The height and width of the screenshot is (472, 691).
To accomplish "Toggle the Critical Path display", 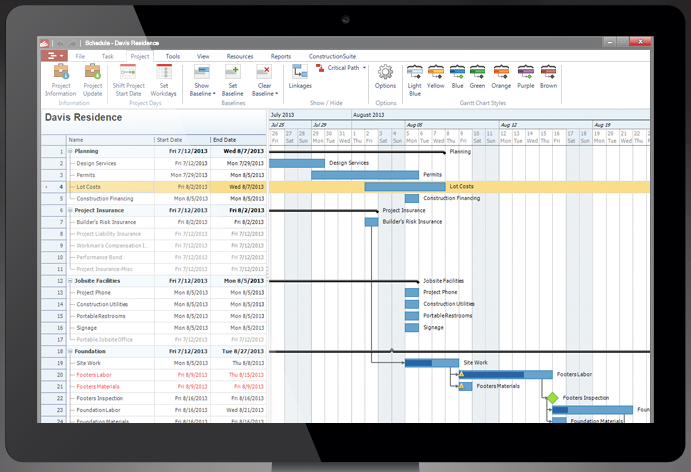I will click(340, 68).
